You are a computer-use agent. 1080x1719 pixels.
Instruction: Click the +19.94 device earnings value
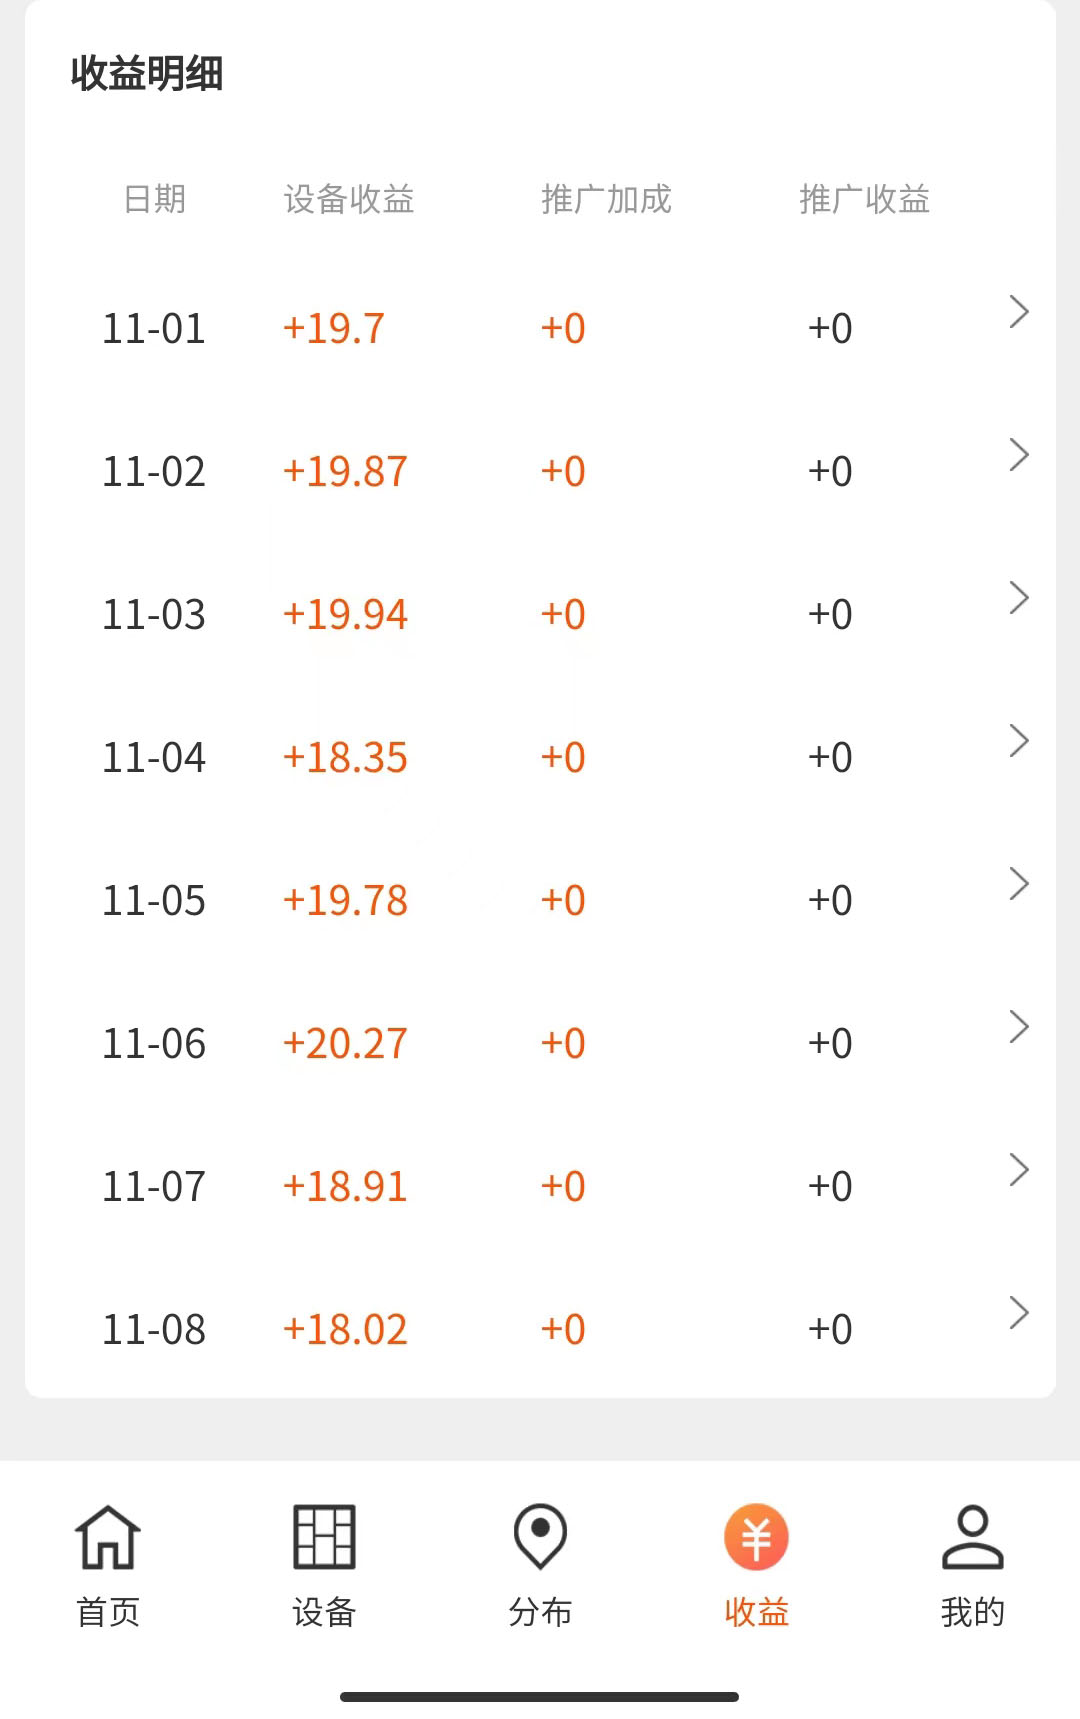coord(345,615)
